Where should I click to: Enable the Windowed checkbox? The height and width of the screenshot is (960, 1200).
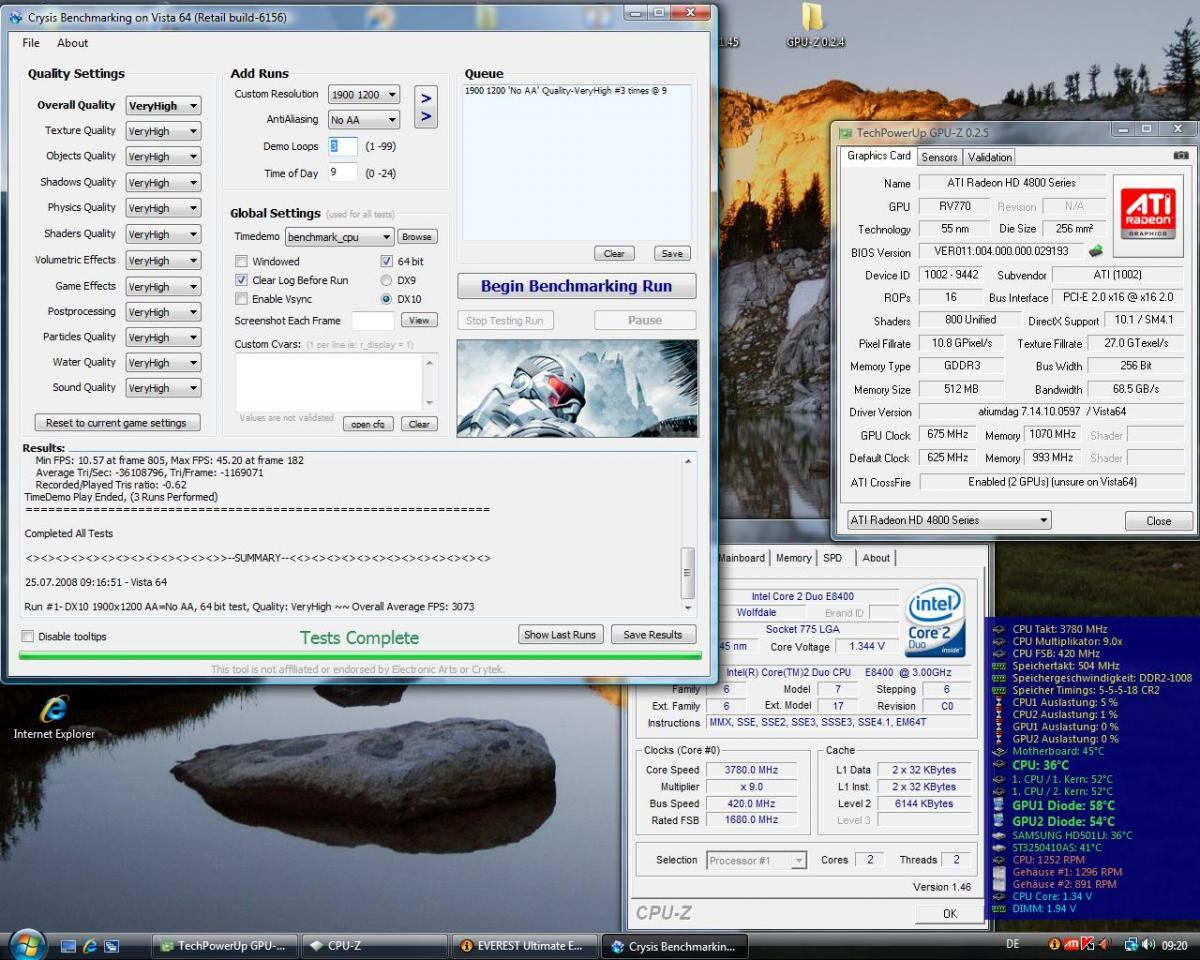[241, 261]
